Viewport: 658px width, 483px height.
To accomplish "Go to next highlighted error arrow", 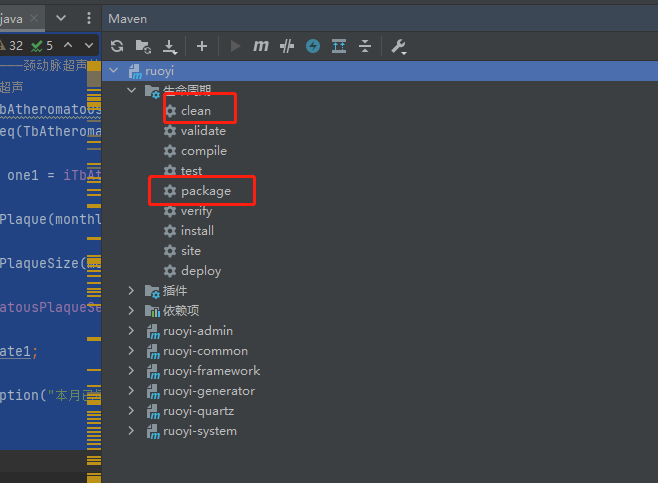I will tap(89, 45).
